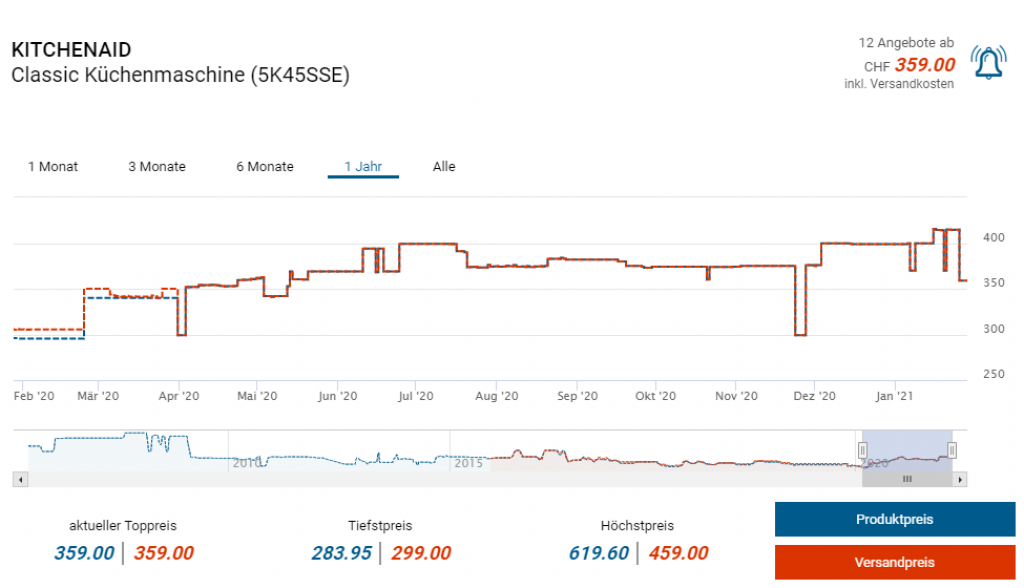Image resolution: width=1024 pixels, height=588 pixels.
Task: Click the aktueller Toppreis label
Action: [x=123, y=525]
